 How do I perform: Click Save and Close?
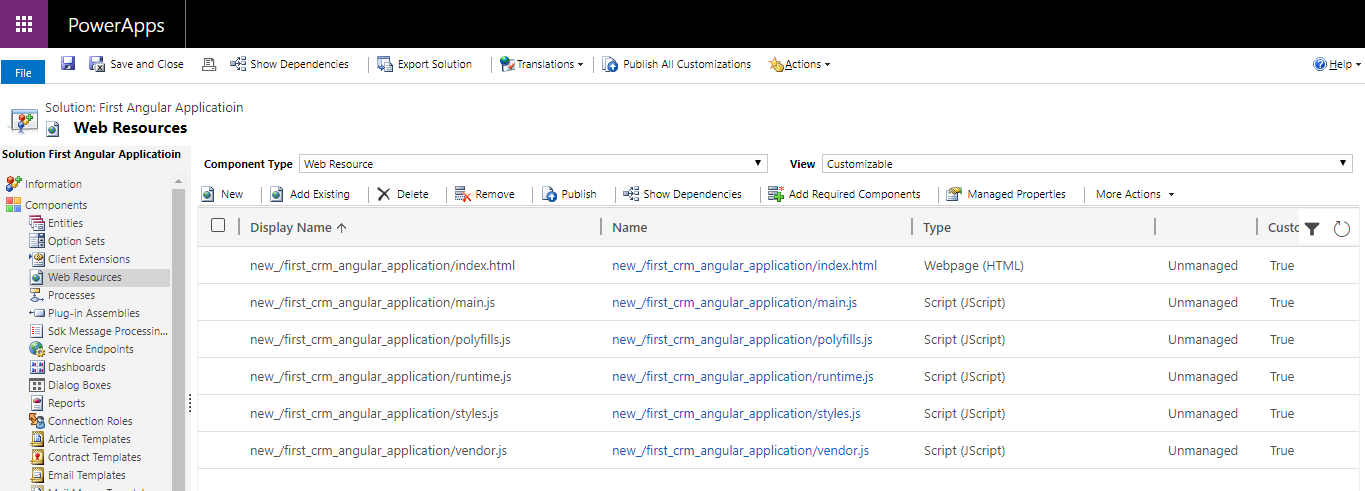(136, 64)
